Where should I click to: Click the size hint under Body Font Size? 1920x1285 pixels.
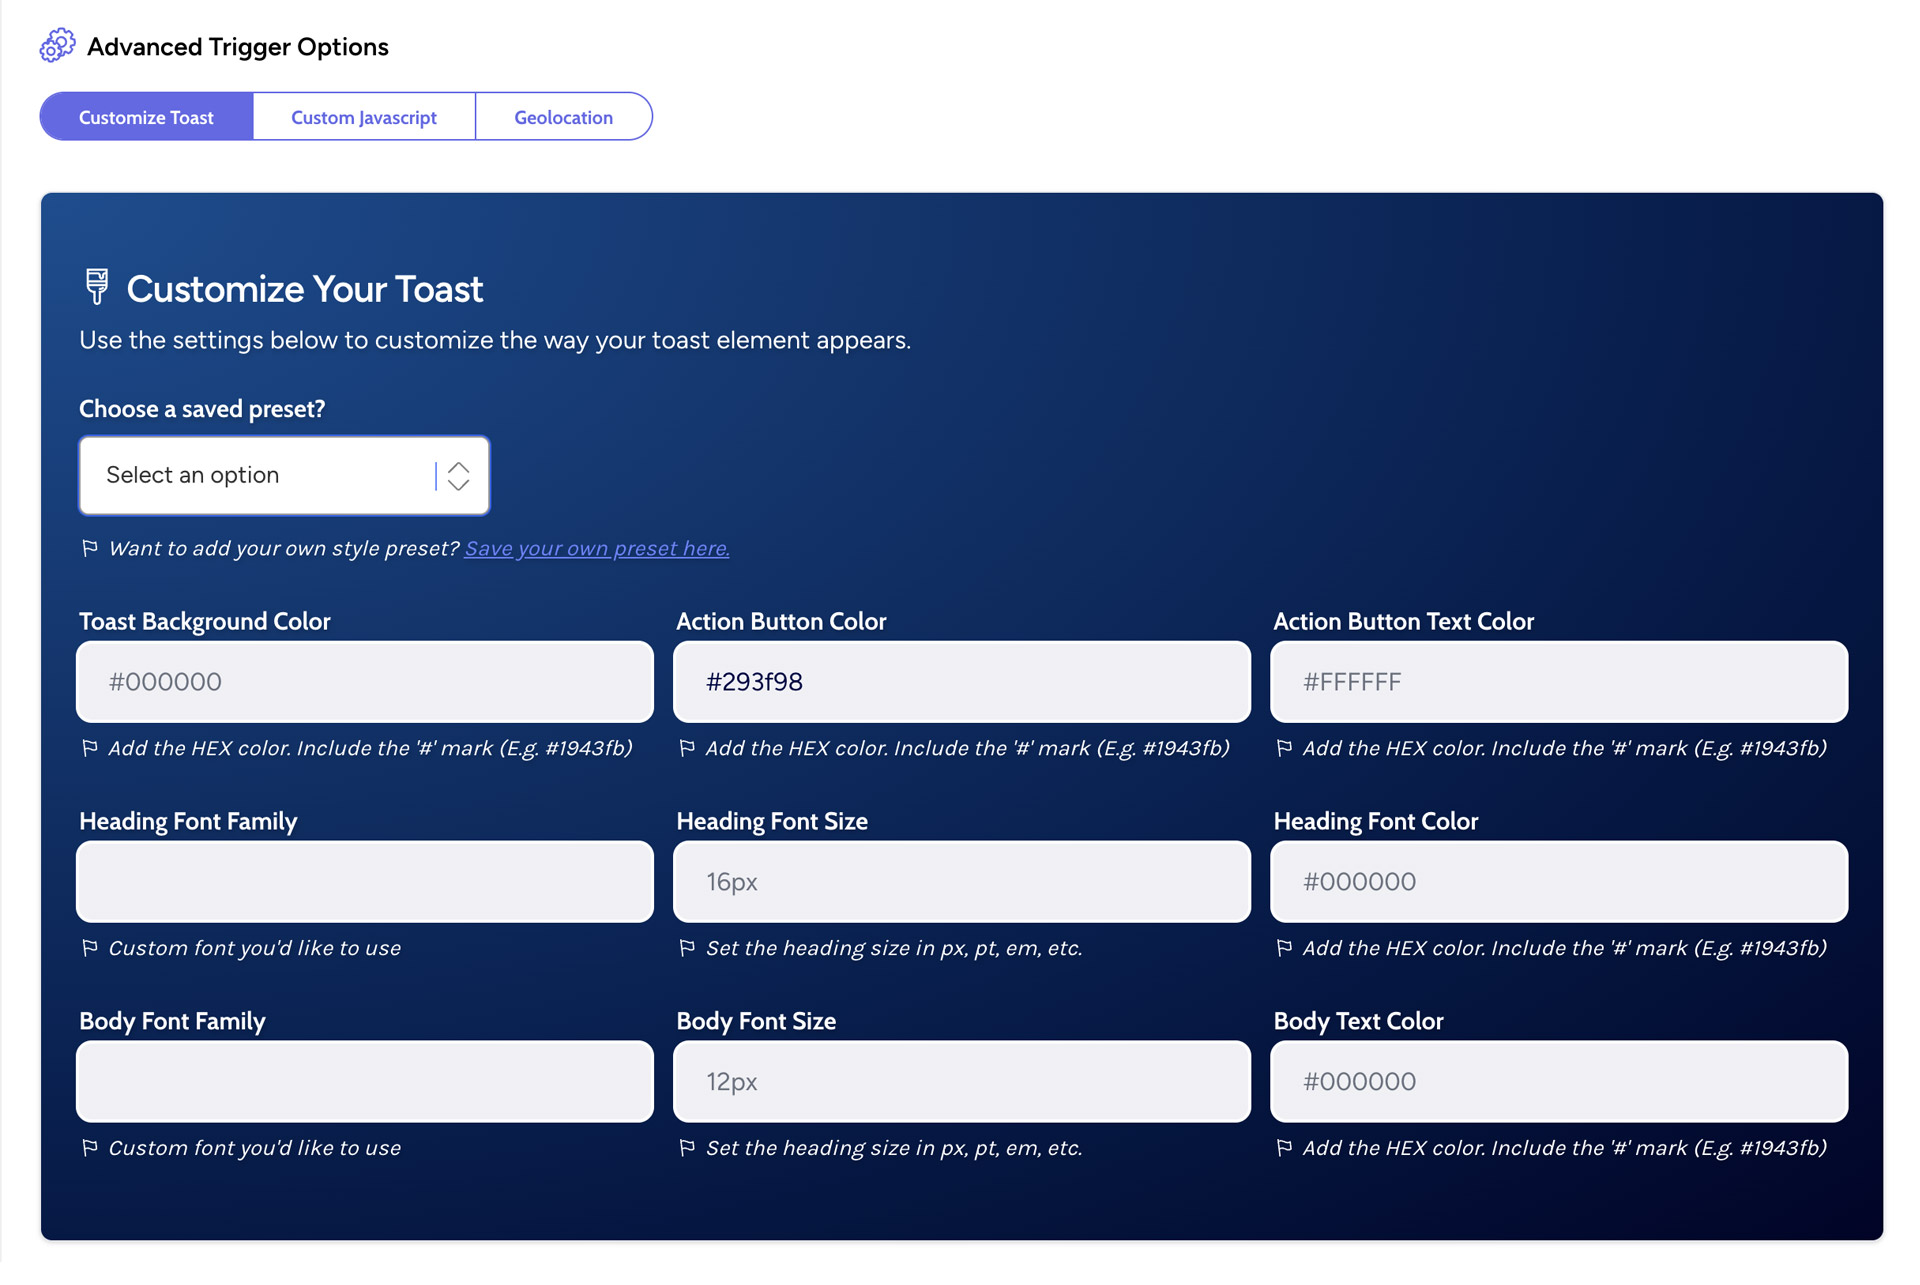[894, 1149]
